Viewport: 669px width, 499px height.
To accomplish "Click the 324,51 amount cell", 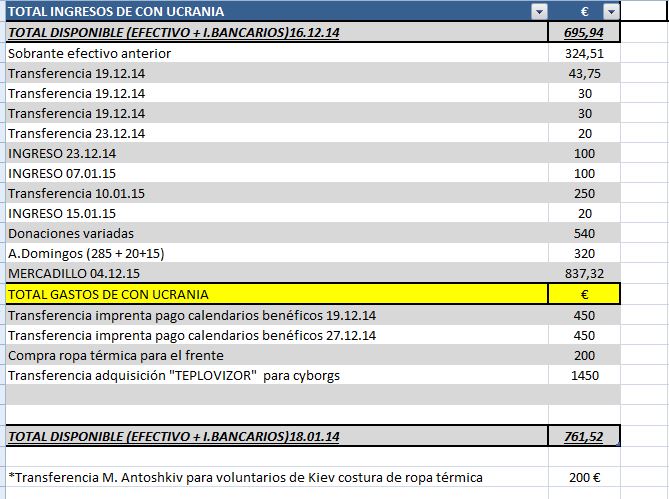I will tap(584, 53).
